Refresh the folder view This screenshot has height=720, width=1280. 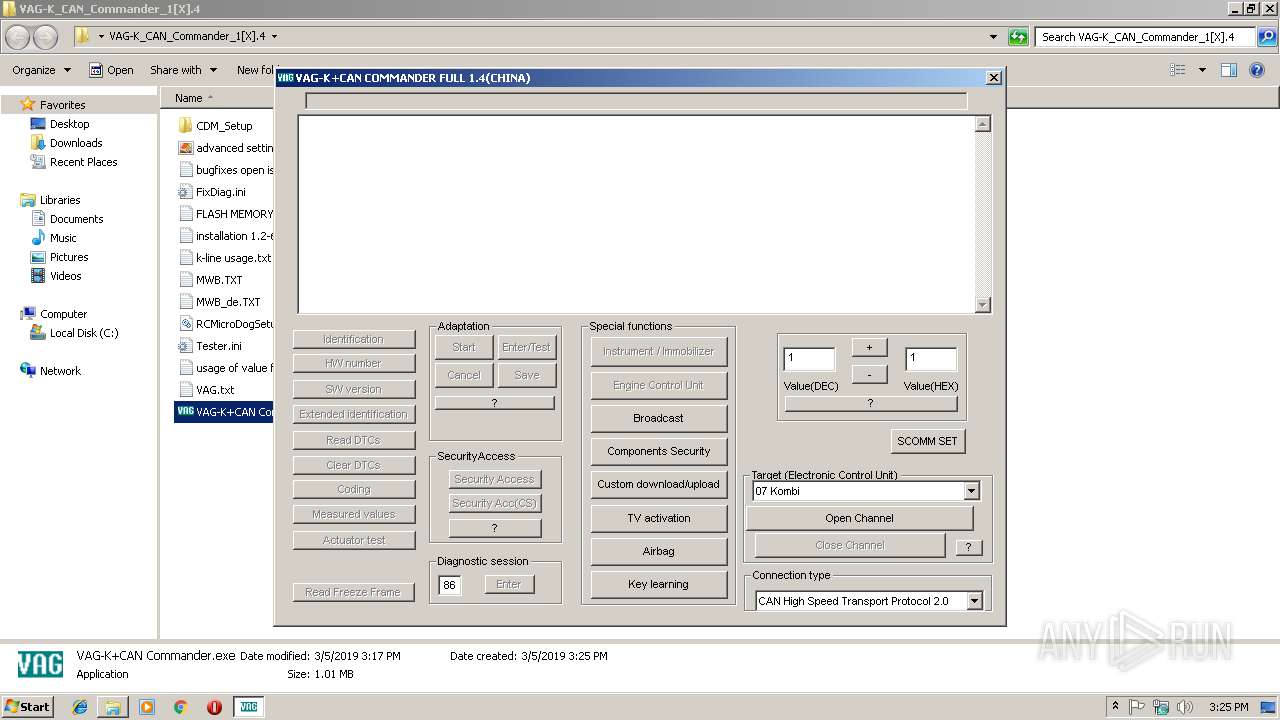pyautogui.click(x=1018, y=37)
